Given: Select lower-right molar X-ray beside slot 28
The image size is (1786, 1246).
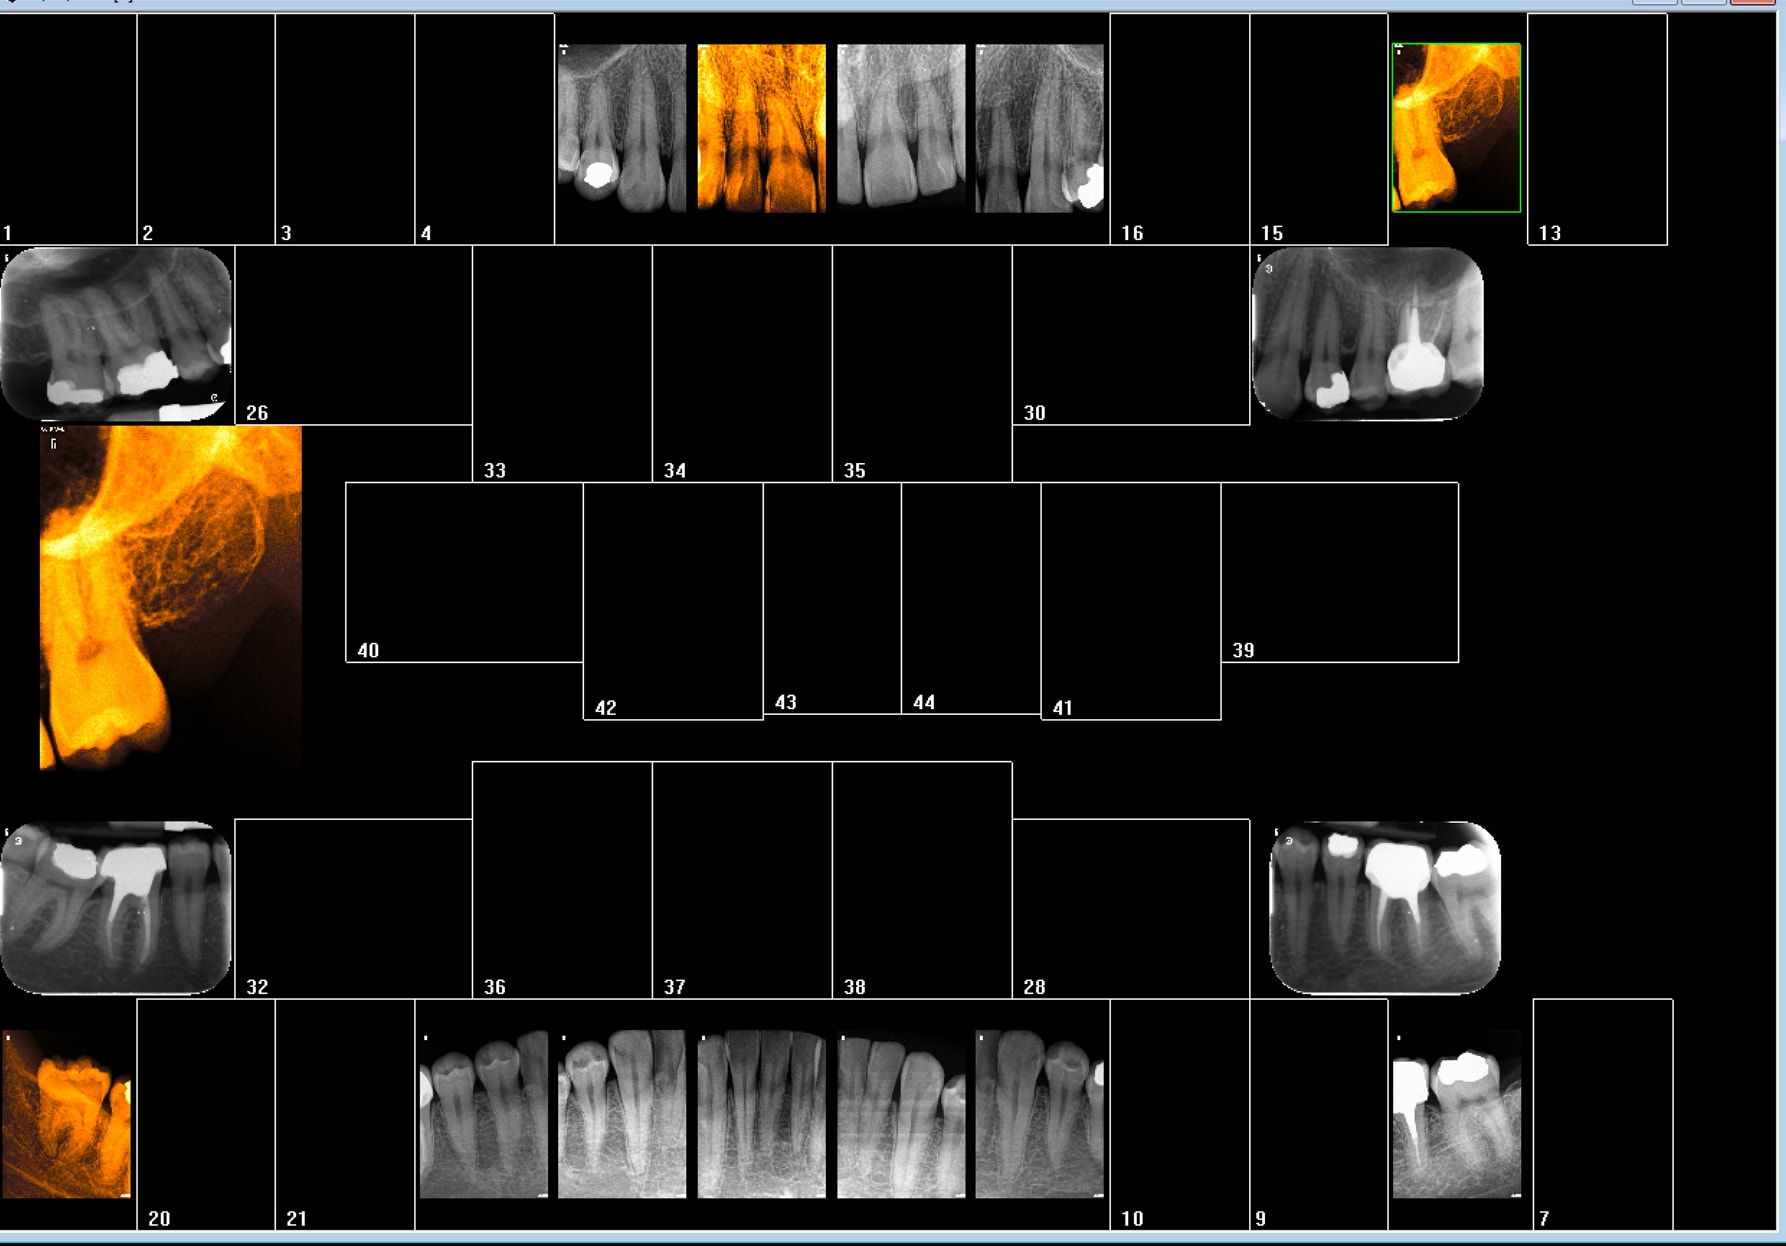Looking at the screenshot, I should (1384, 908).
